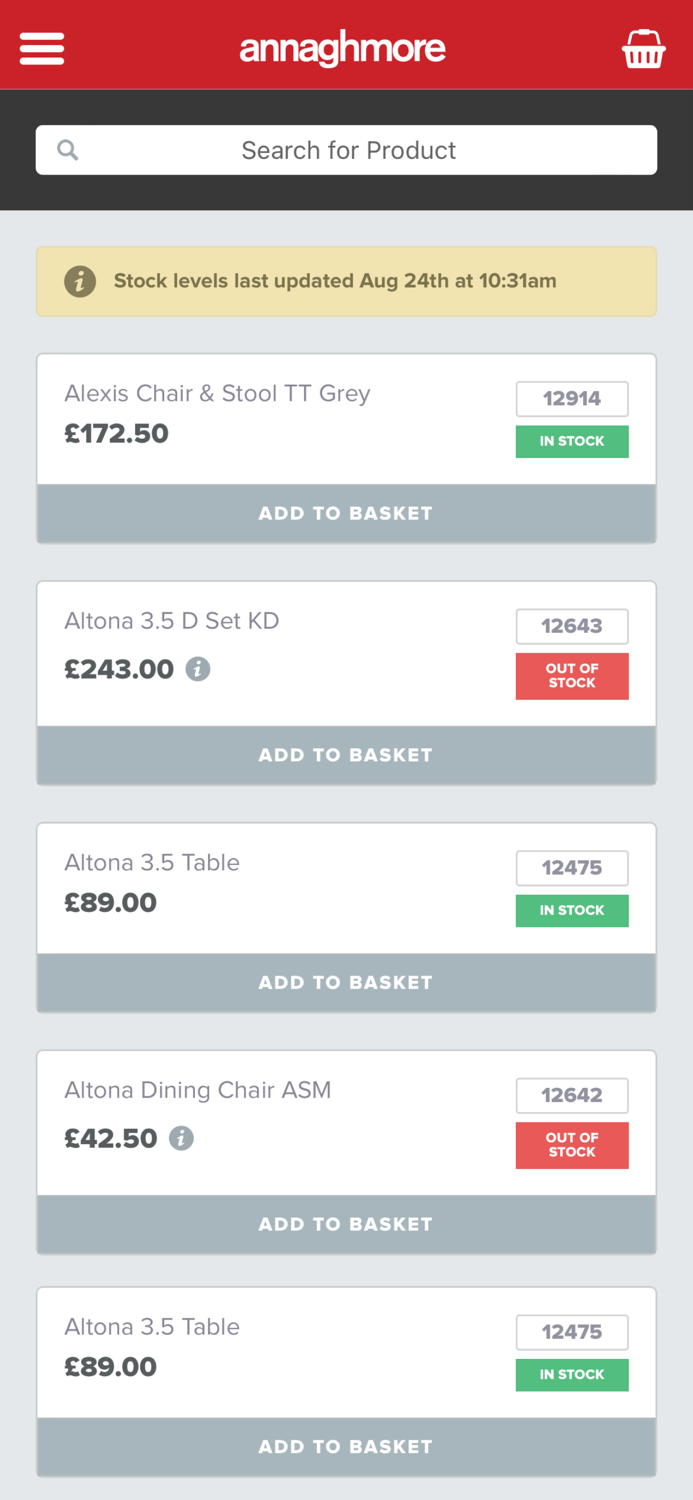Select the Altona 3.5 Table title
The image size is (693, 1500).
click(152, 862)
